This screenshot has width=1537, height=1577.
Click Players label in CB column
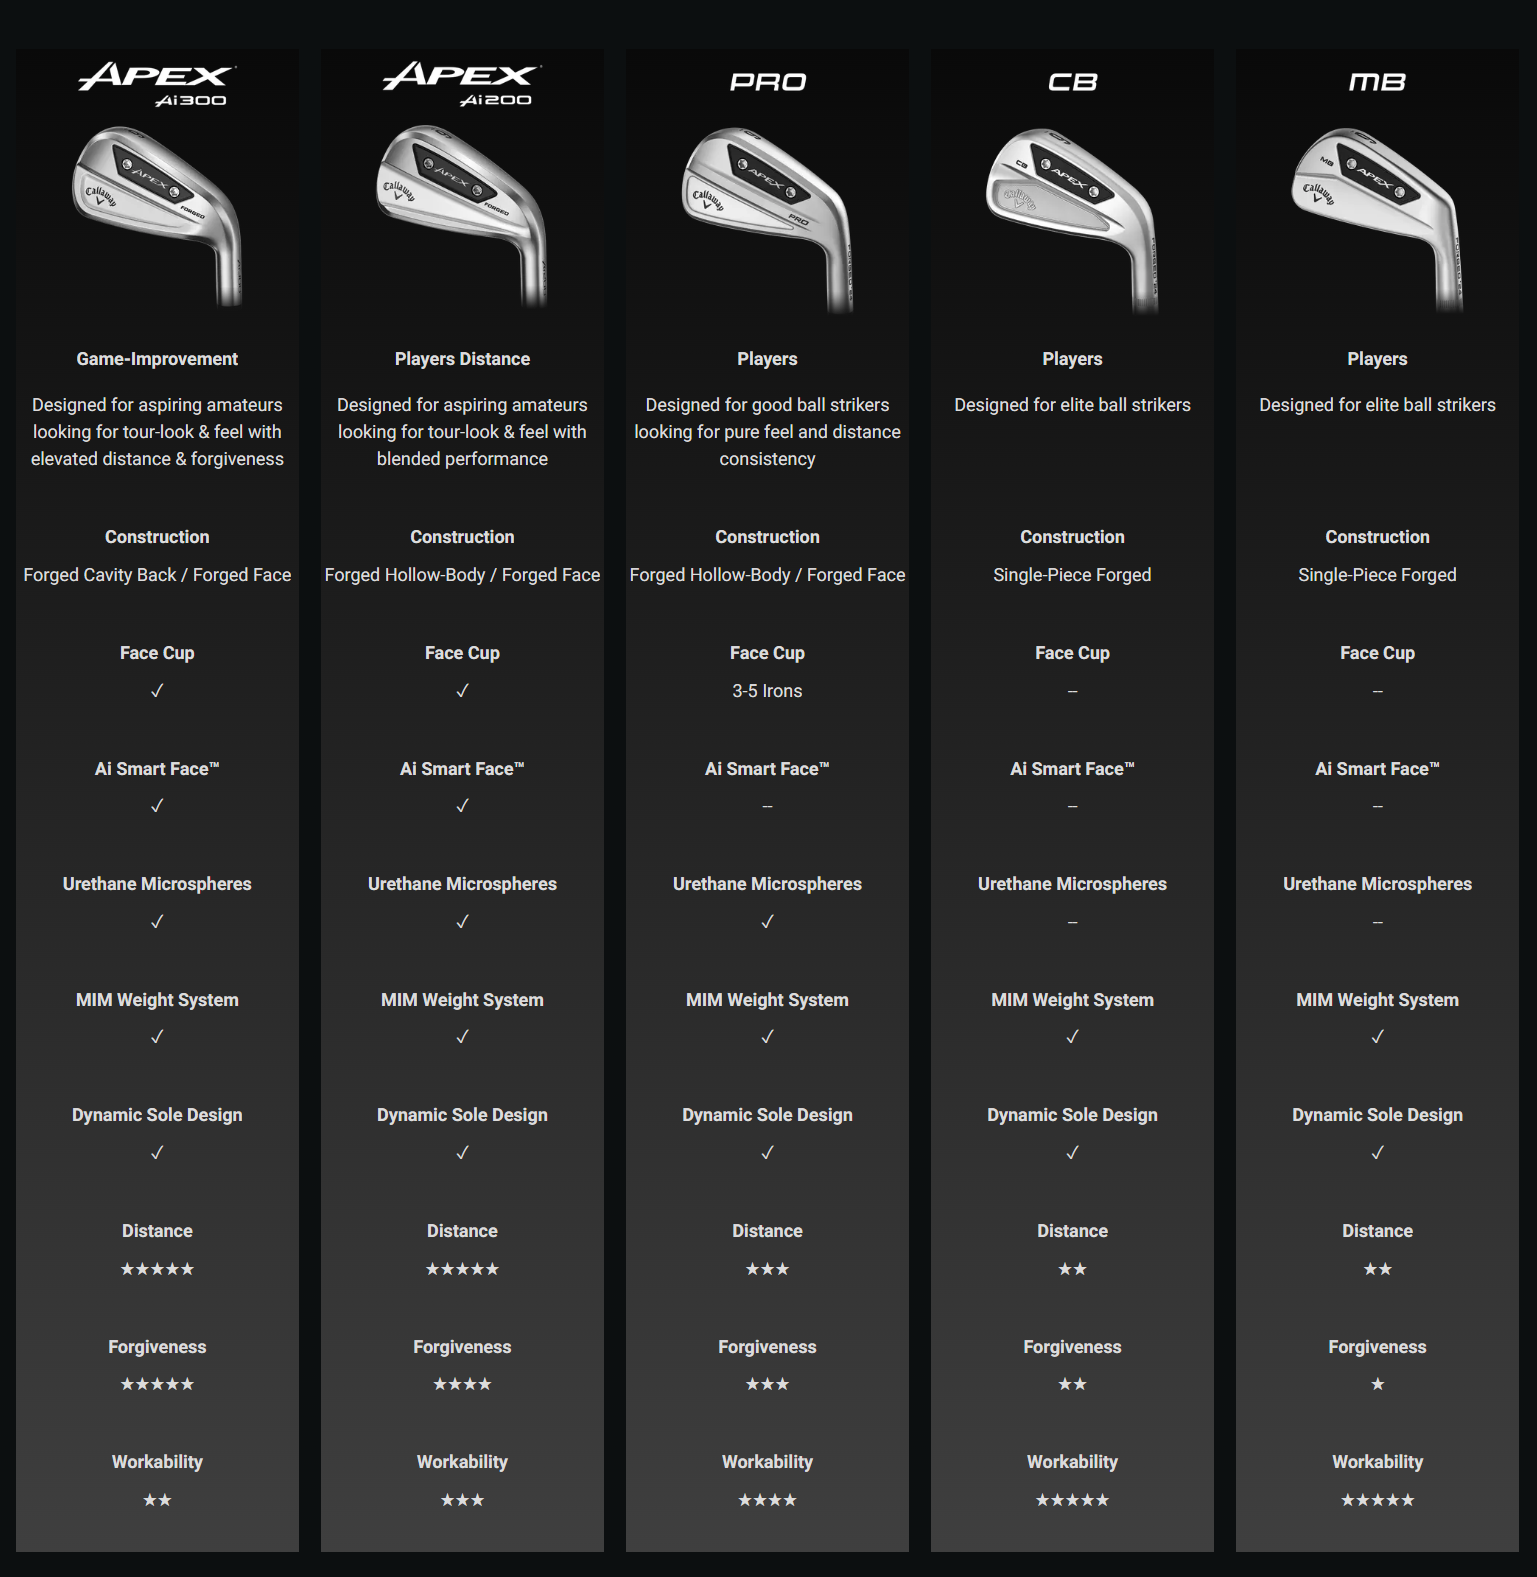pos(1072,359)
